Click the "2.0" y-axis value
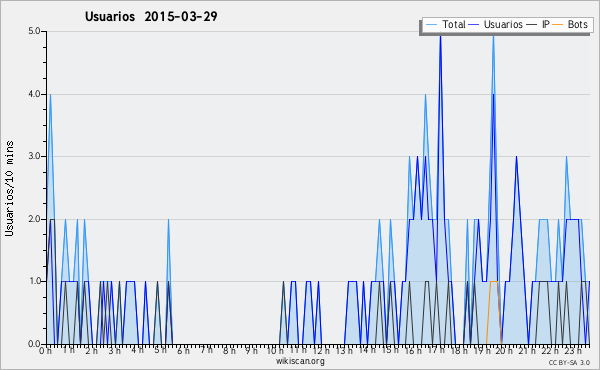Screen dimensions: 600x370 coord(34,219)
